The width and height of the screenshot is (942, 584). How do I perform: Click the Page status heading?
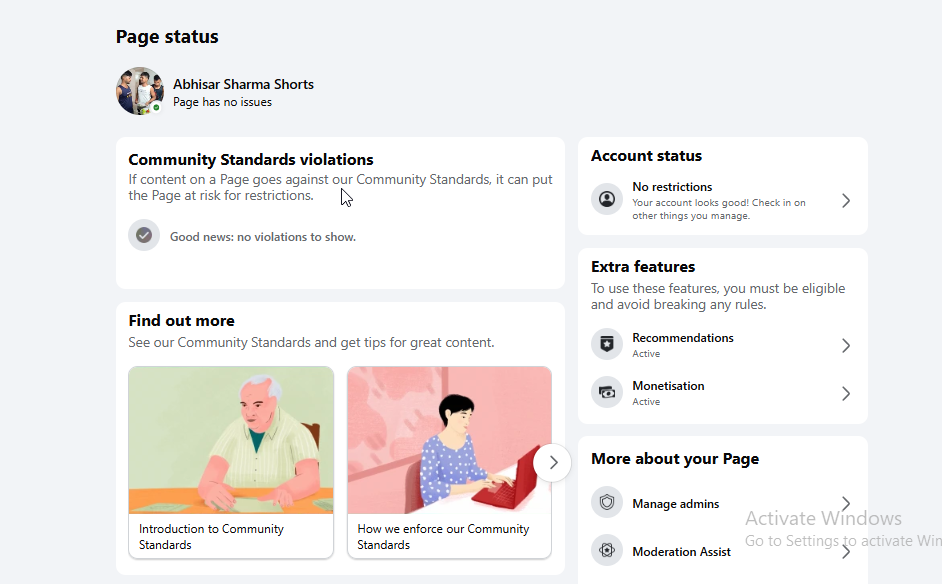pos(167,37)
